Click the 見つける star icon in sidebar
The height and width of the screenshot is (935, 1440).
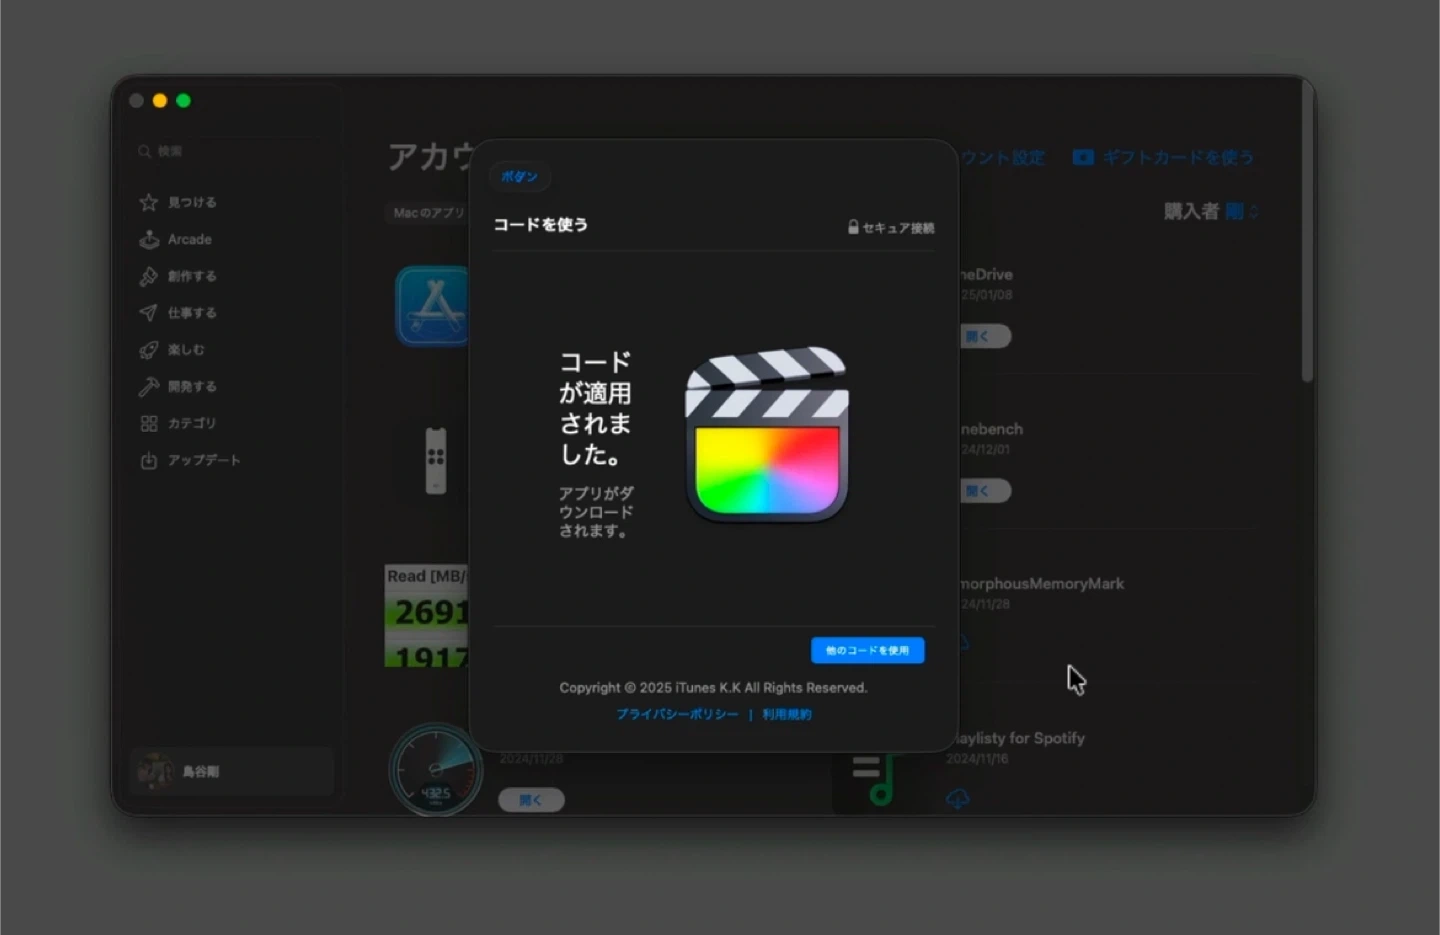pos(149,202)
